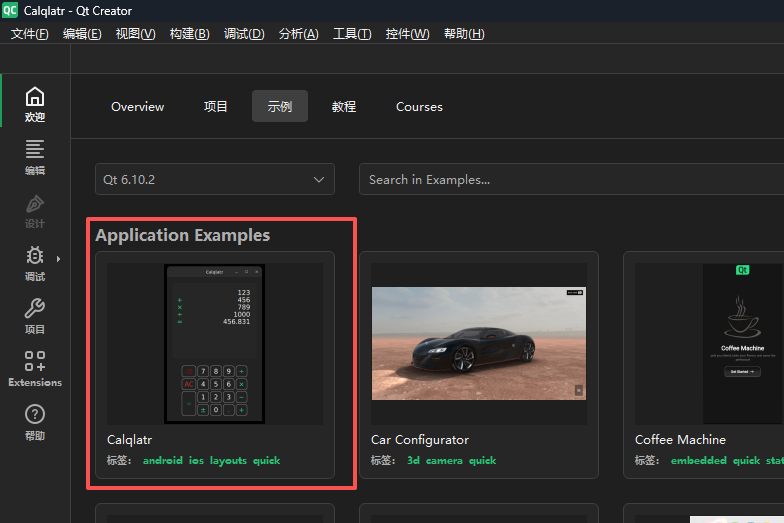Filter by ios tag on Calqlatr
Screen dimensions: 784x523
point(196,460)
